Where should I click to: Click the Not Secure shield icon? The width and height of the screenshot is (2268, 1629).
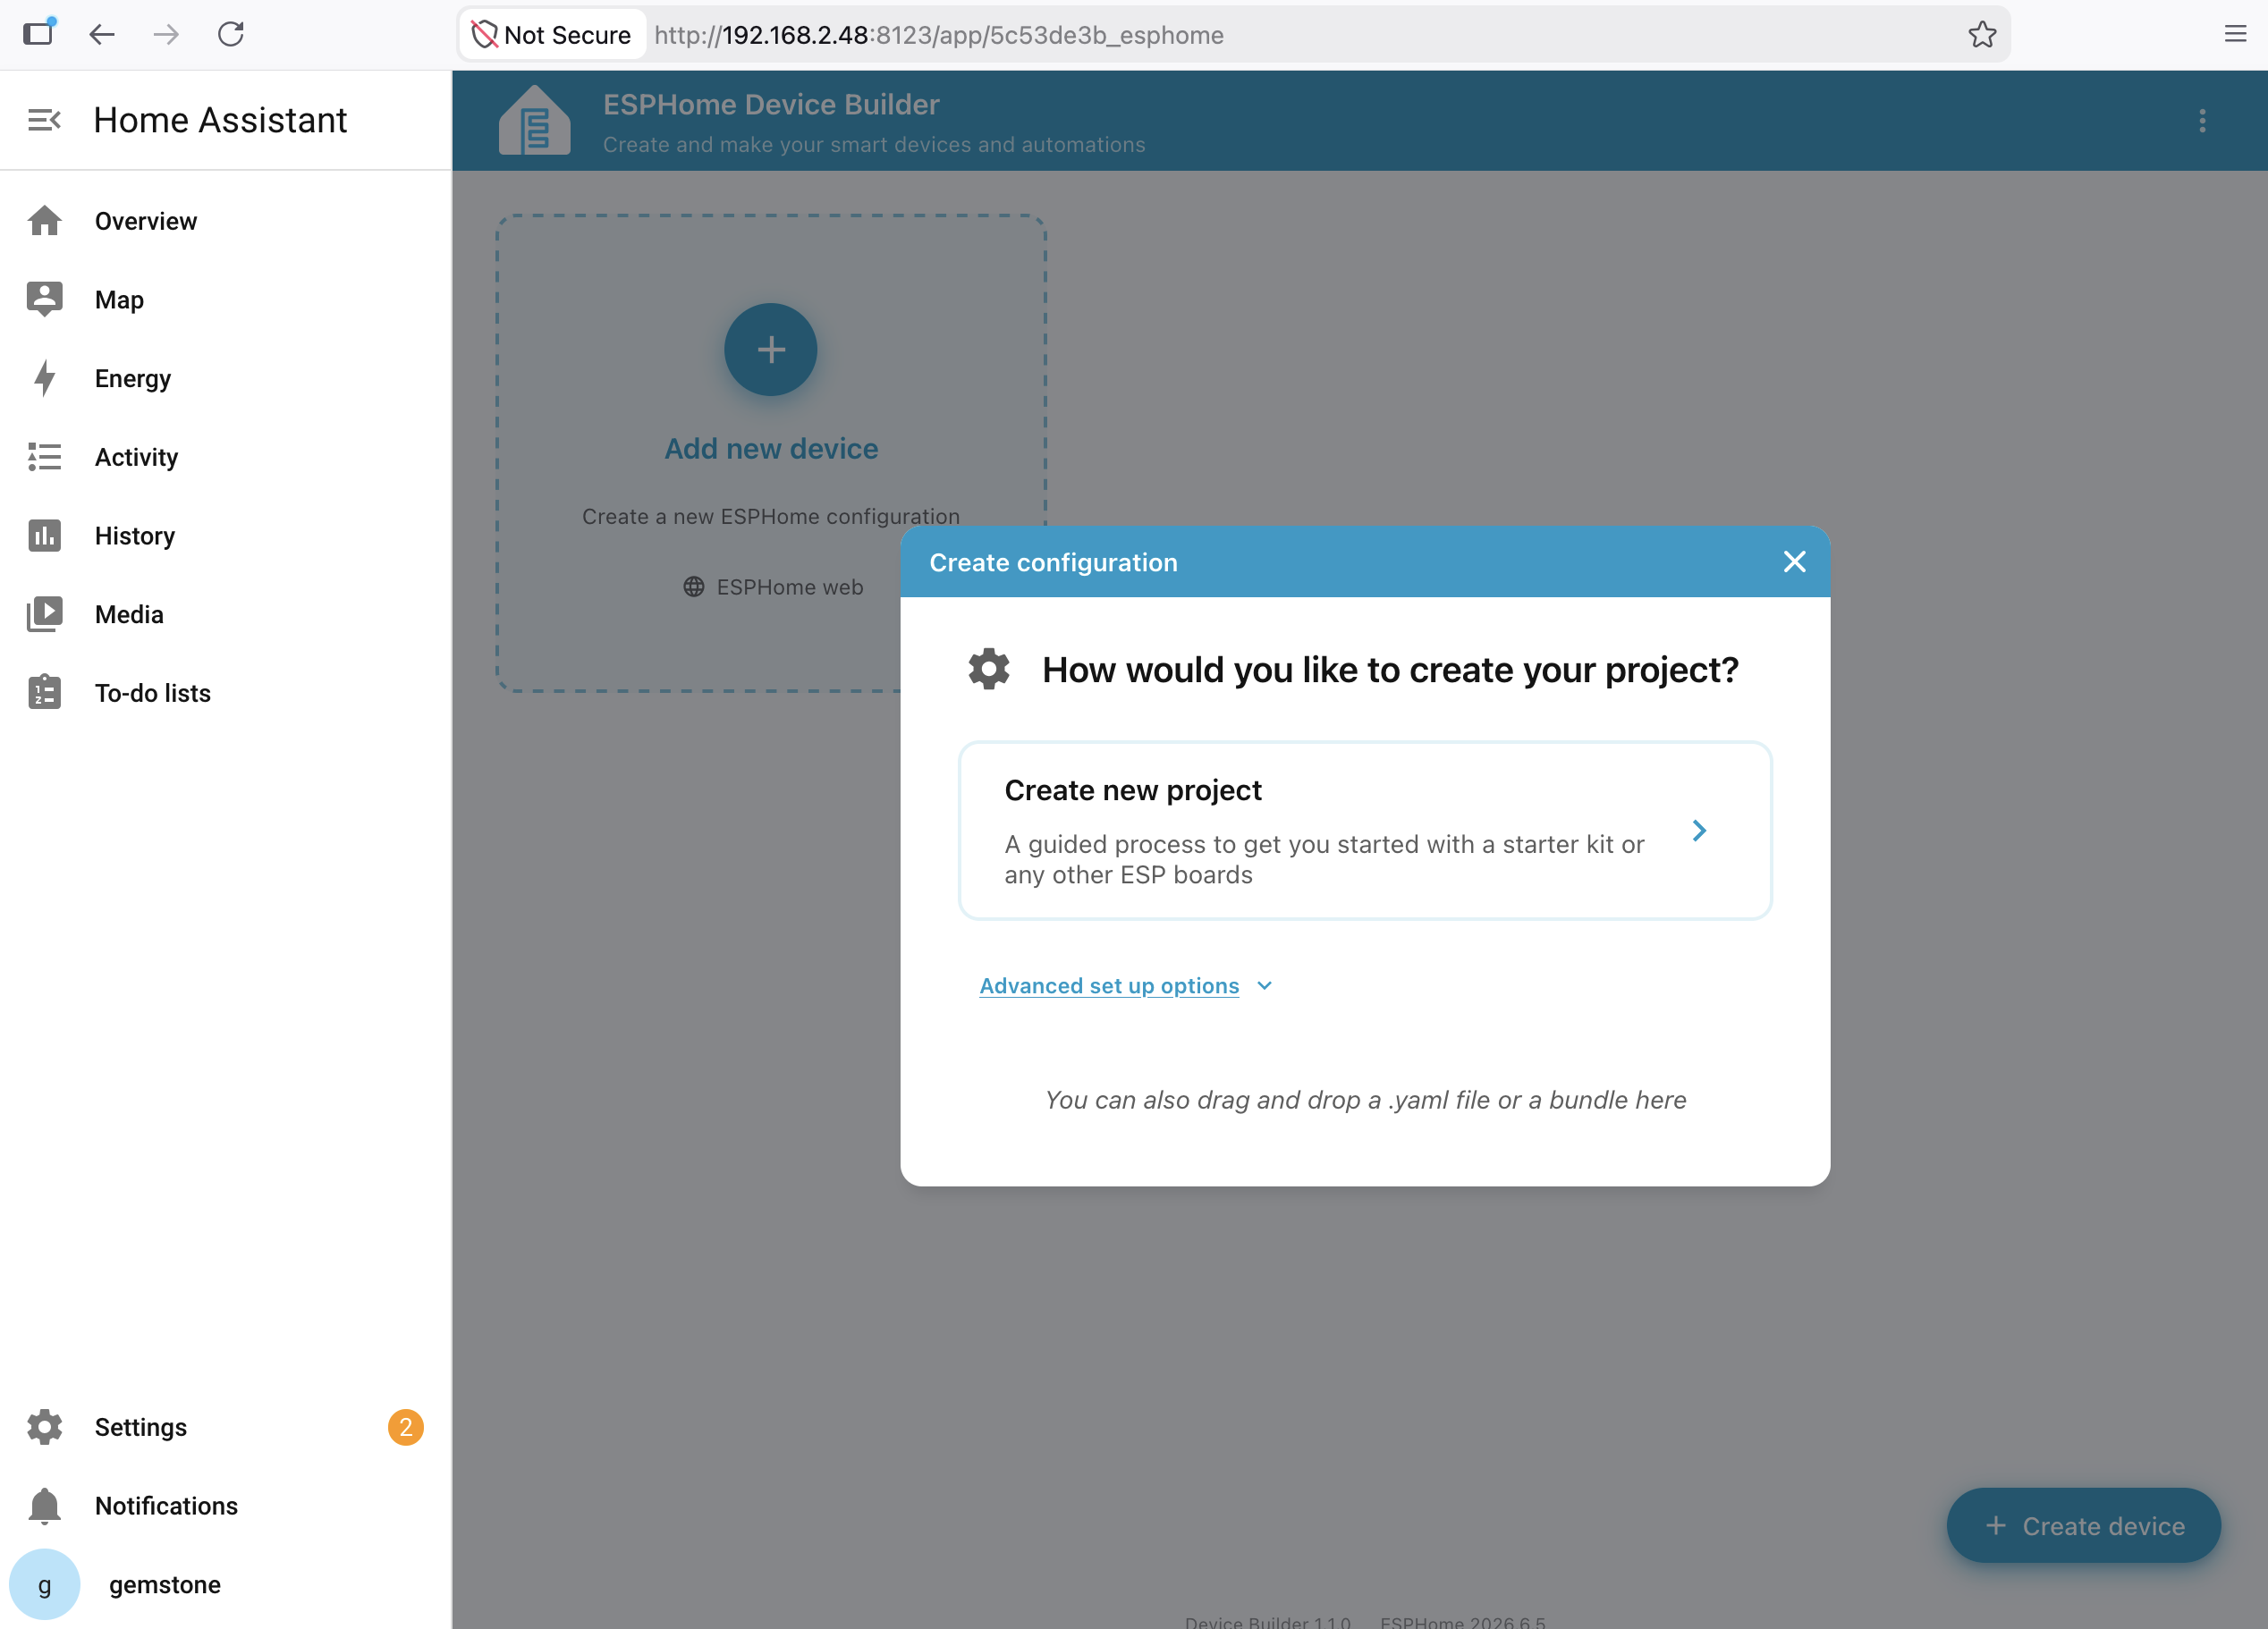(484, 35)
